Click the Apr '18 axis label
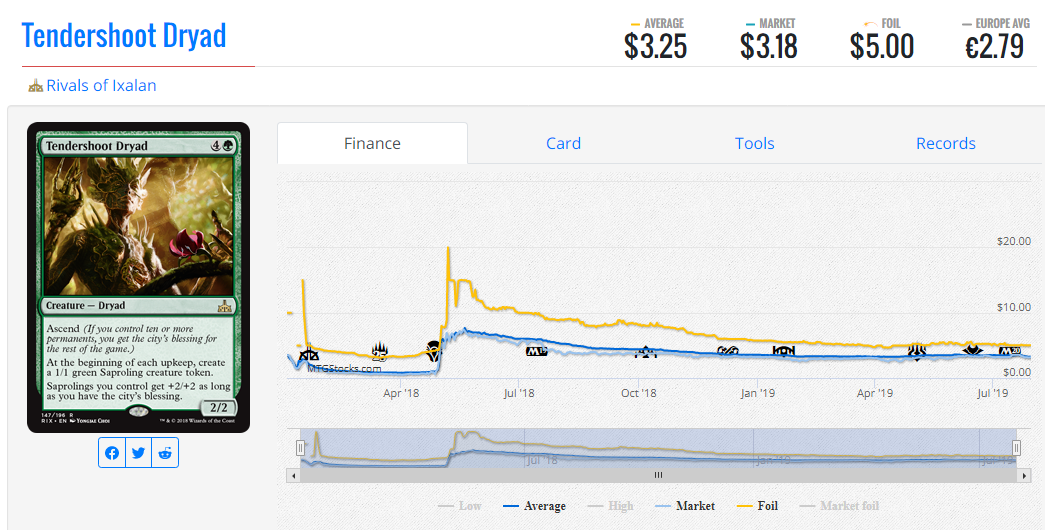 [x=401, y=393]
